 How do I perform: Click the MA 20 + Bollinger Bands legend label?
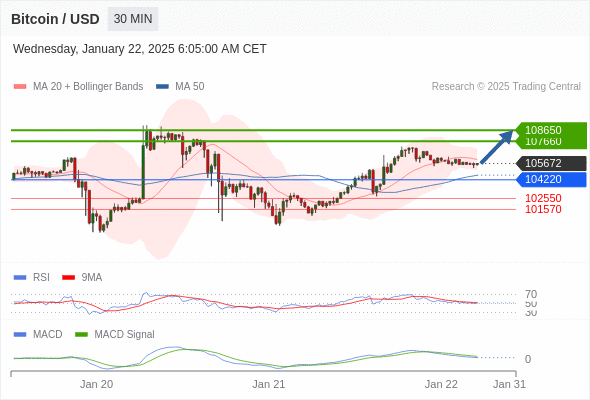point(88,87)
